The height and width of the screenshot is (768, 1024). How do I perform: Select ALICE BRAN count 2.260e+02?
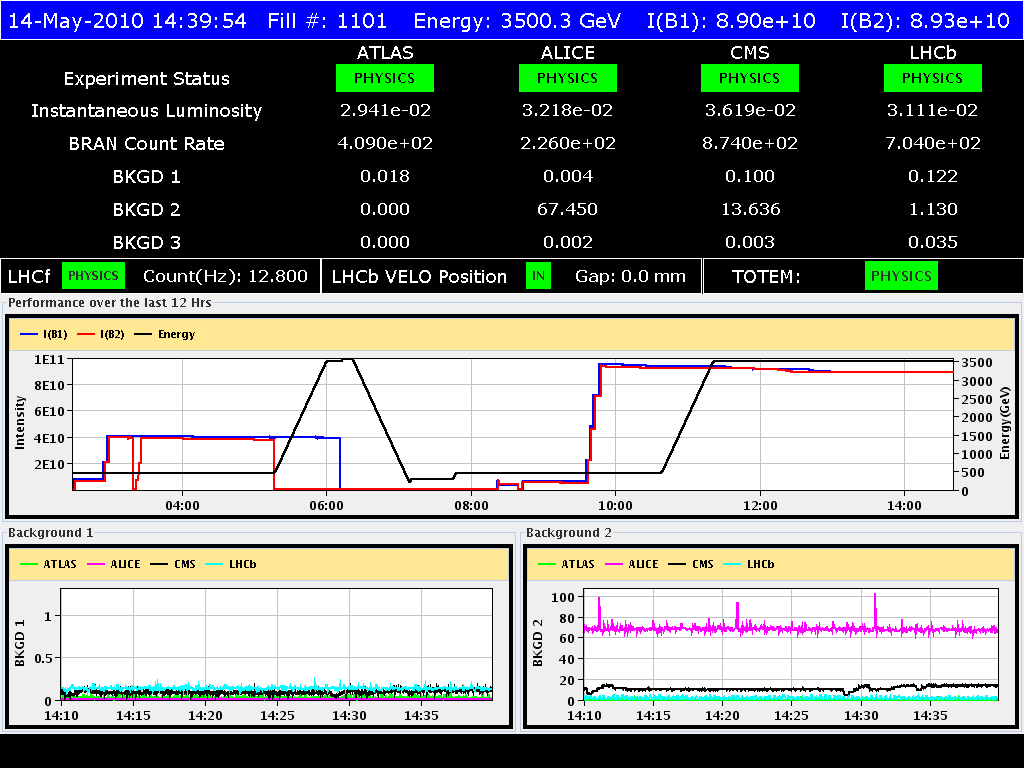[568, 143]
